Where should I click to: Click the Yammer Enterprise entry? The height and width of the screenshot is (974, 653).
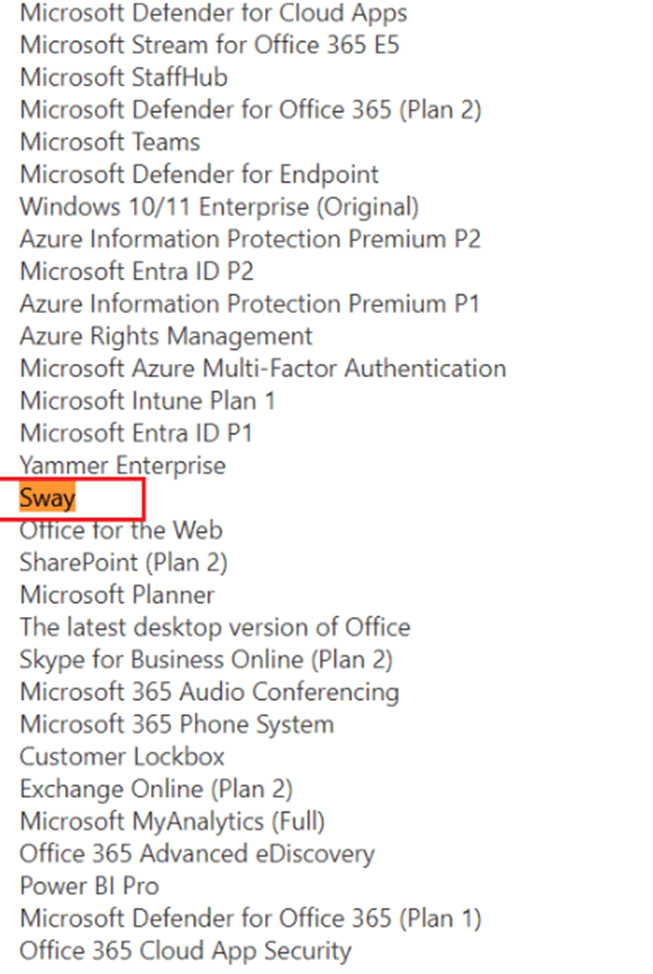click(x=122, y=465)
